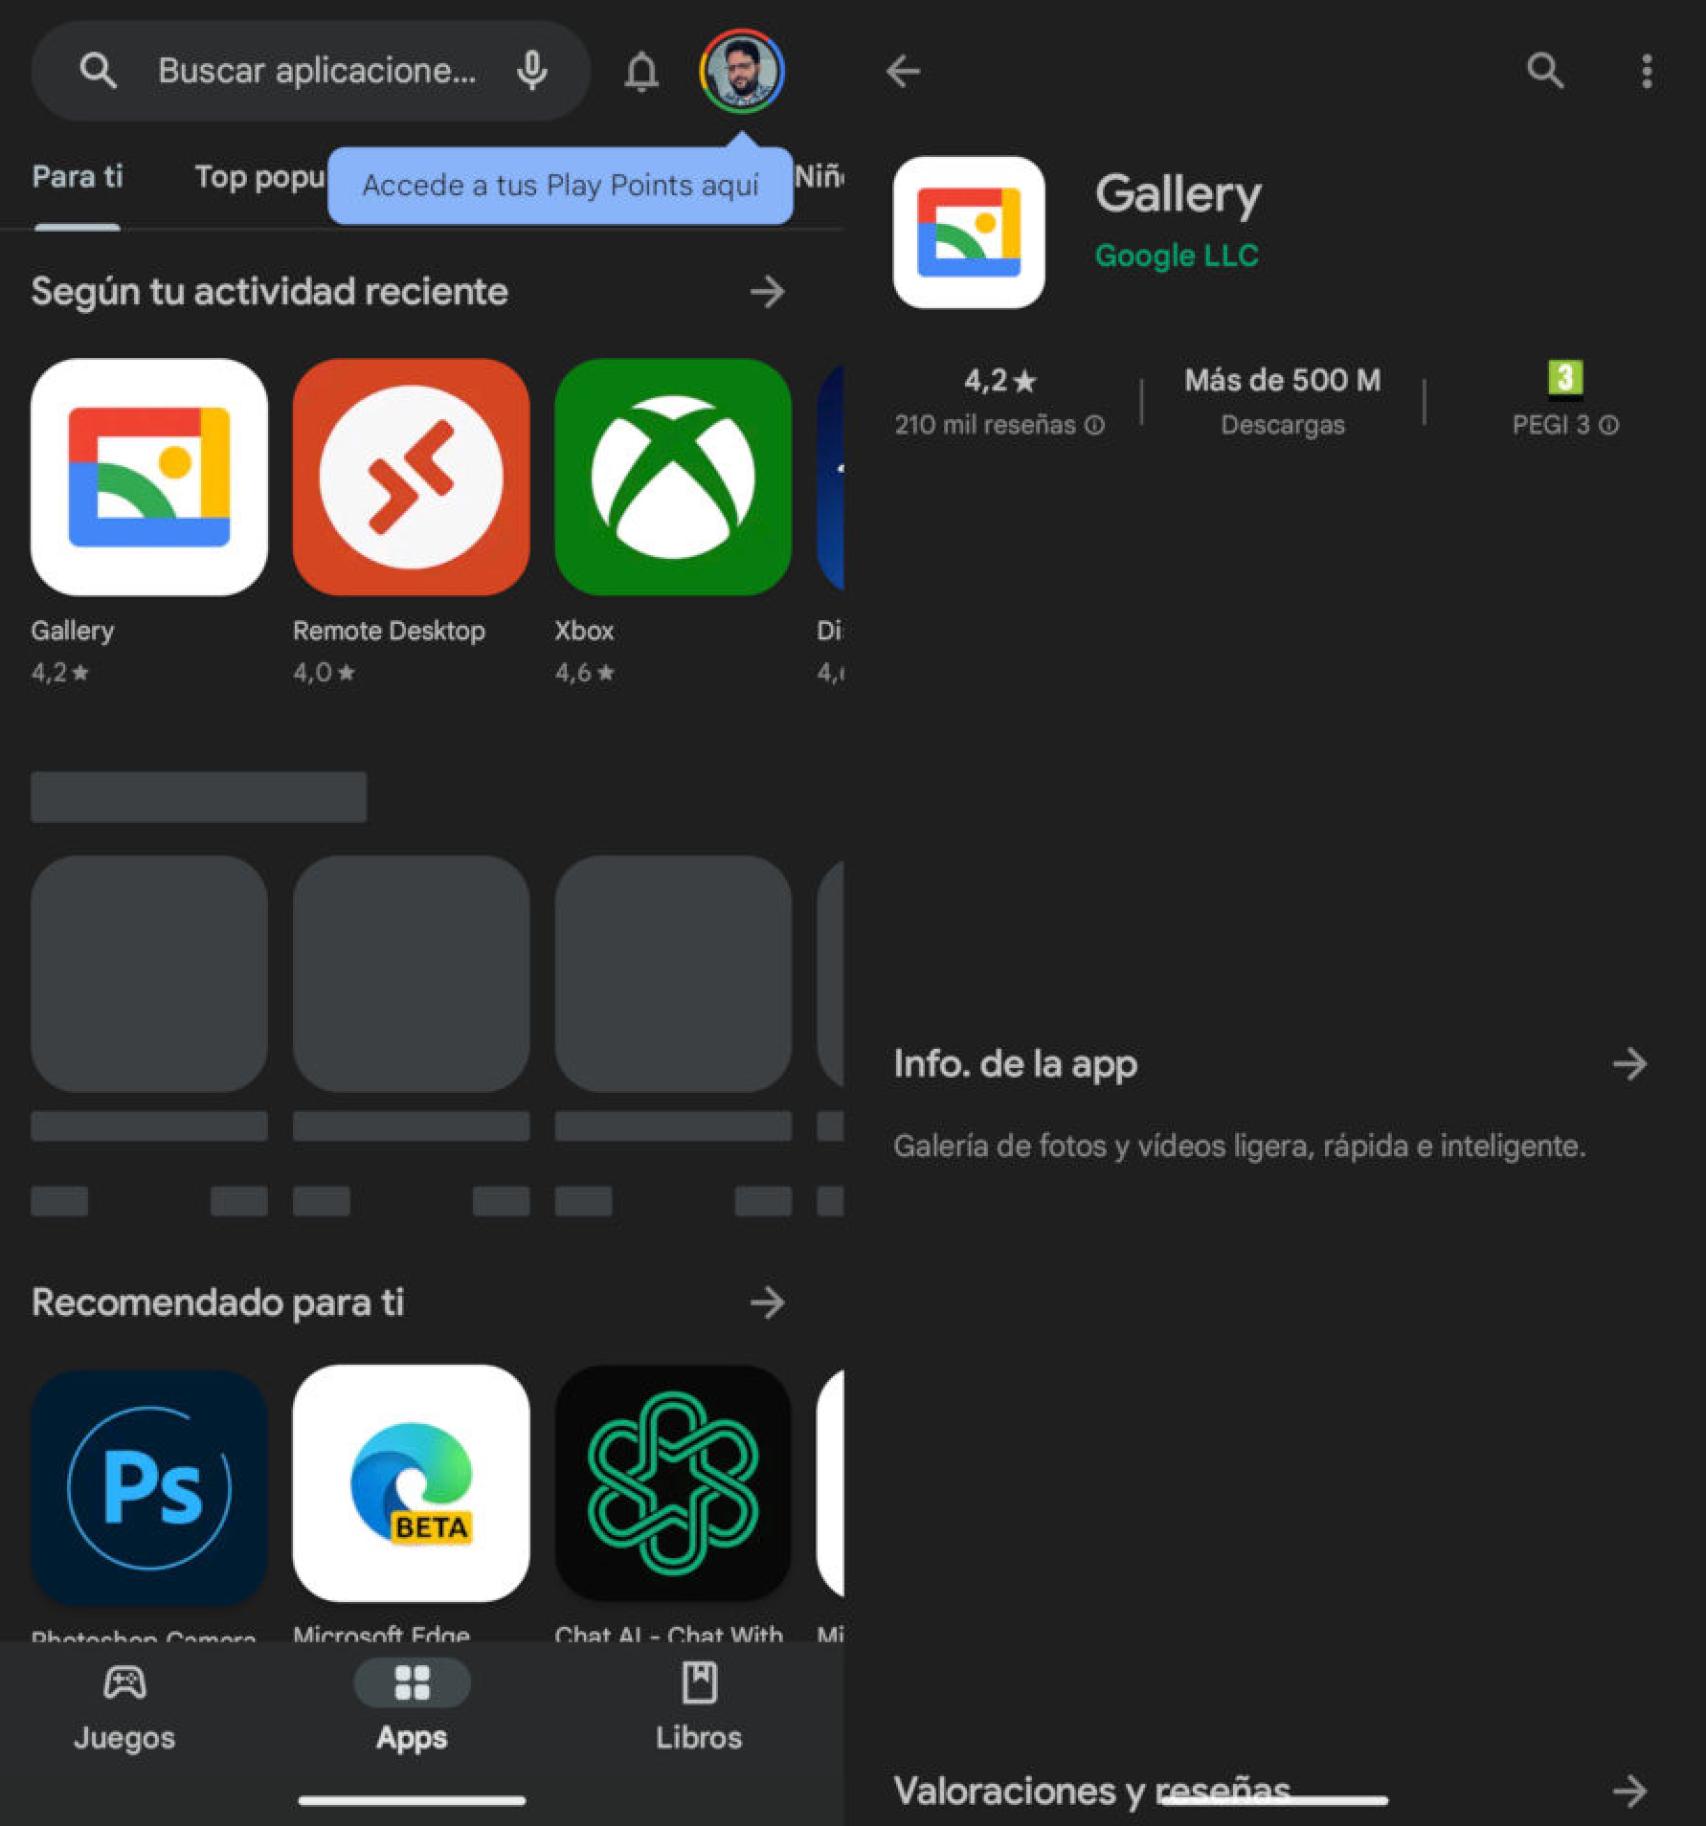This screenshot has width=1706, height=1826.
Task: Dismiss 'Accede a tus Play Points aquí' tooltip
Action: point(560,186)
